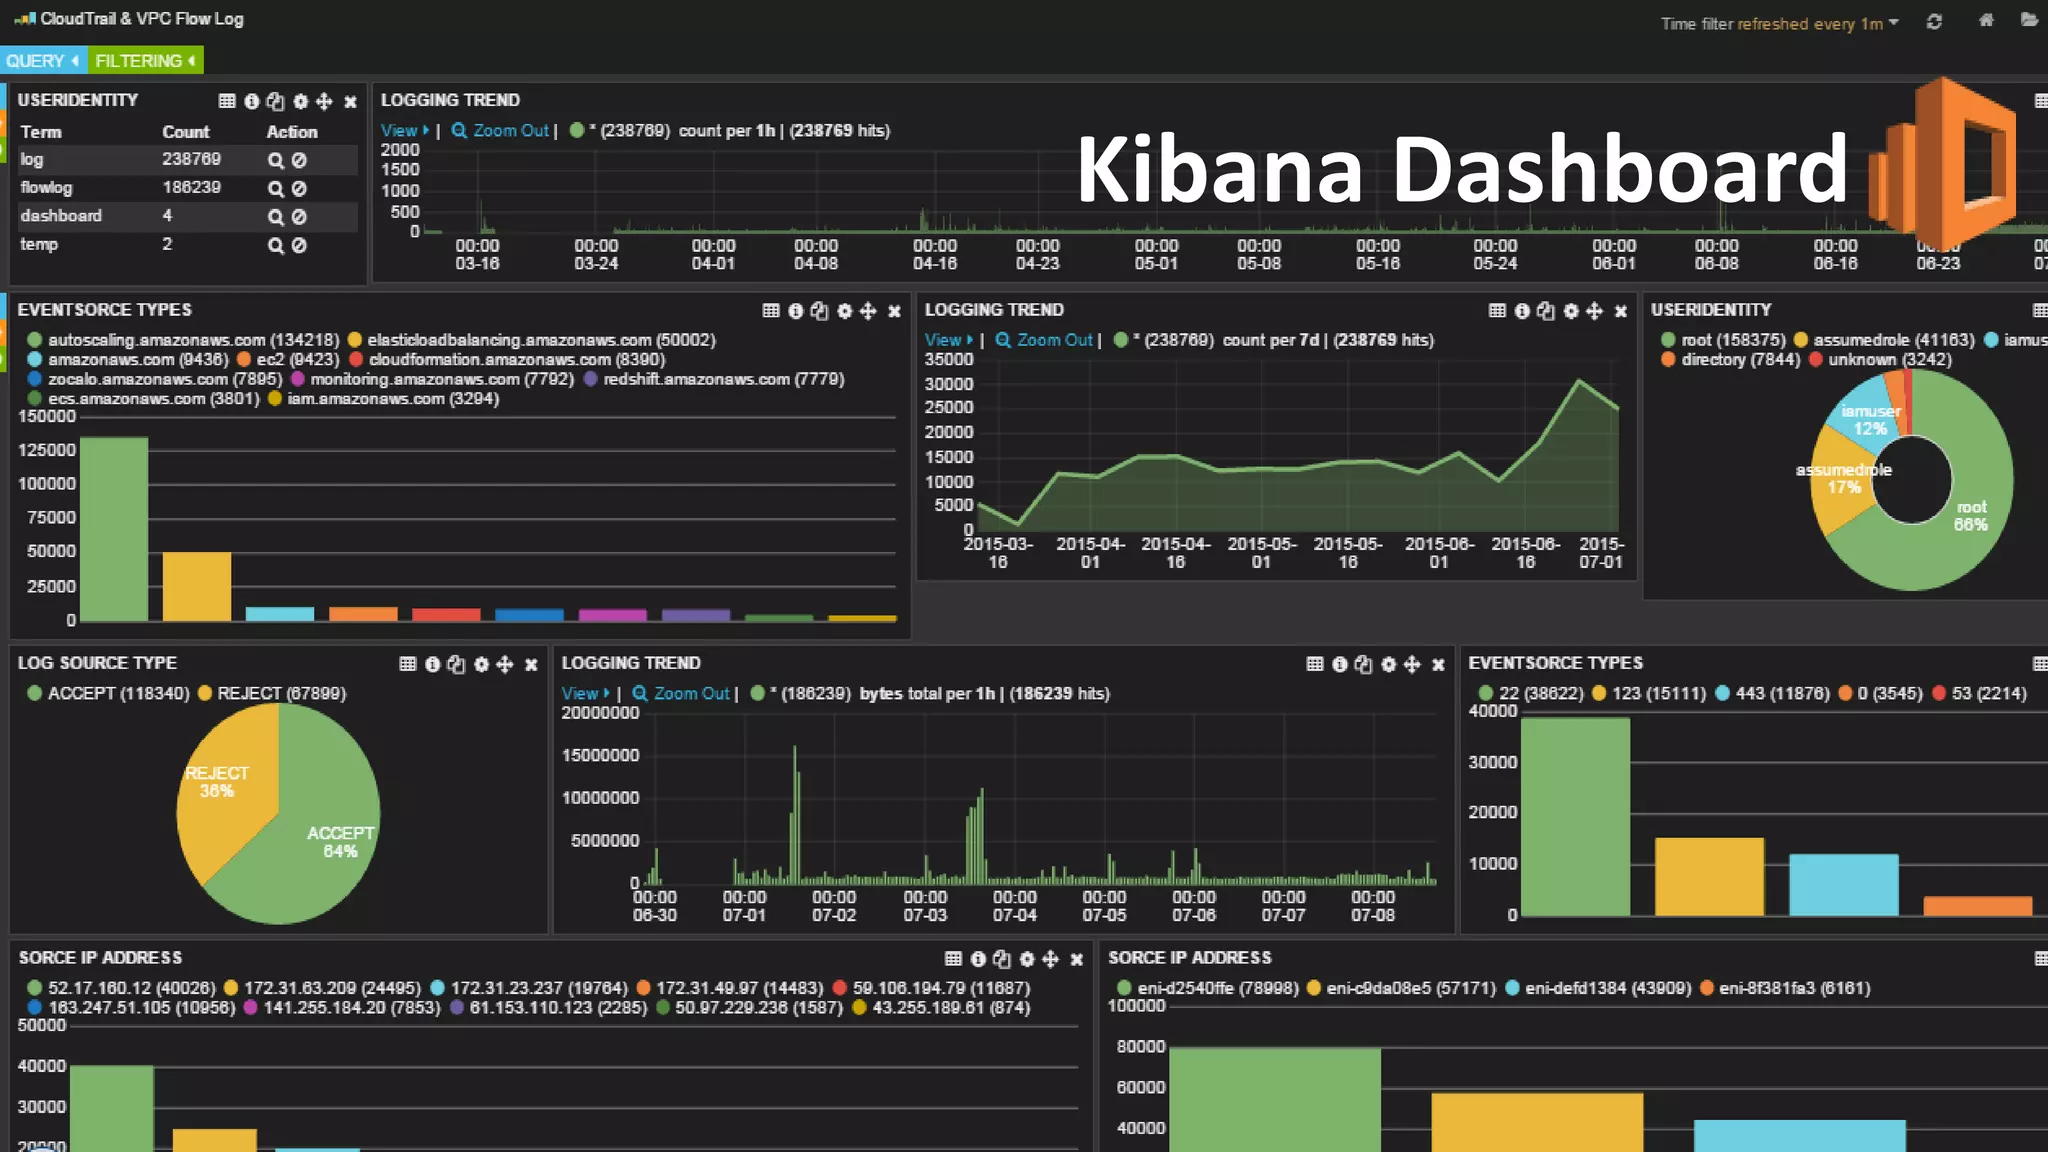
Task: Show the info icon of the USERIDENTITY table panel
Action: click(x=252, y=101)
